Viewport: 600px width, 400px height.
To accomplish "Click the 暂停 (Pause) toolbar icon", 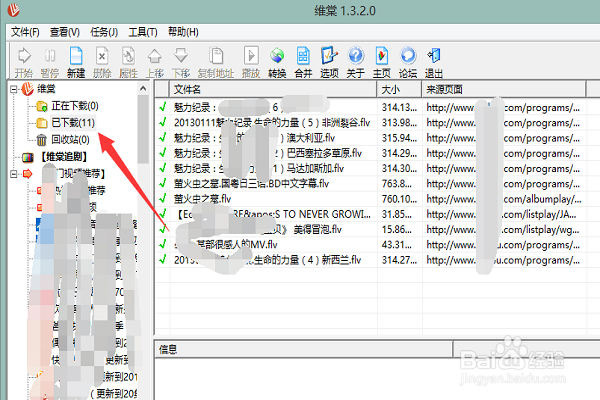I will click(x=50, y=62).
